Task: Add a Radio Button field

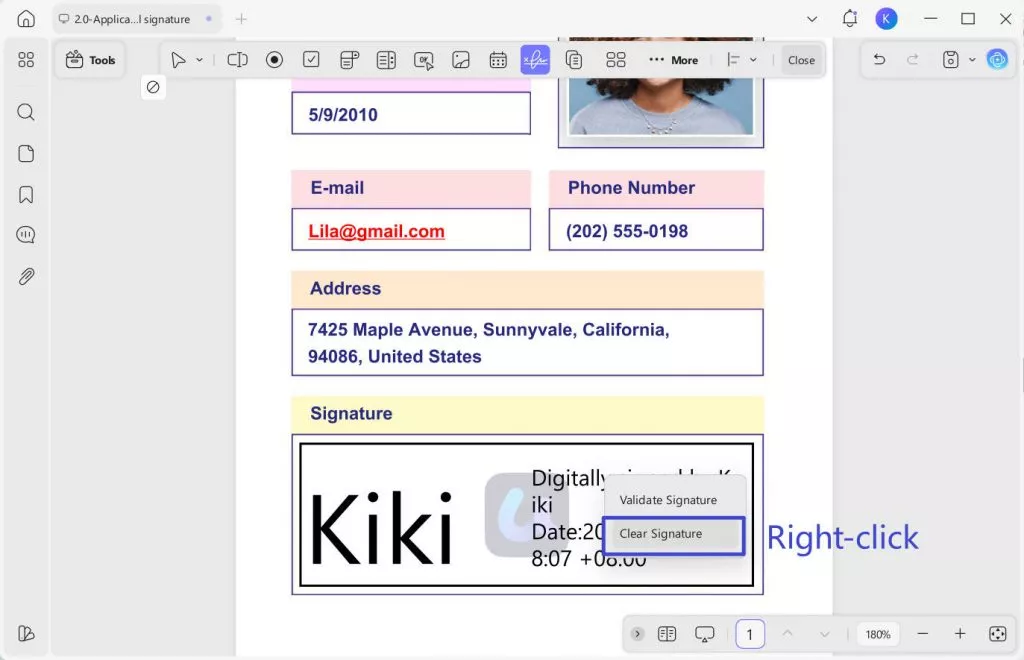Action: point(274,60)
